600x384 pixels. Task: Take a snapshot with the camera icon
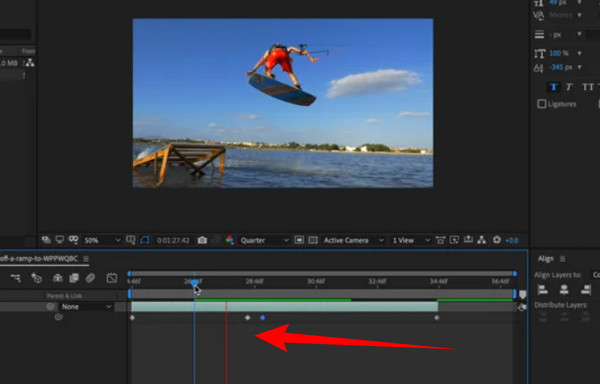[202, 240]
